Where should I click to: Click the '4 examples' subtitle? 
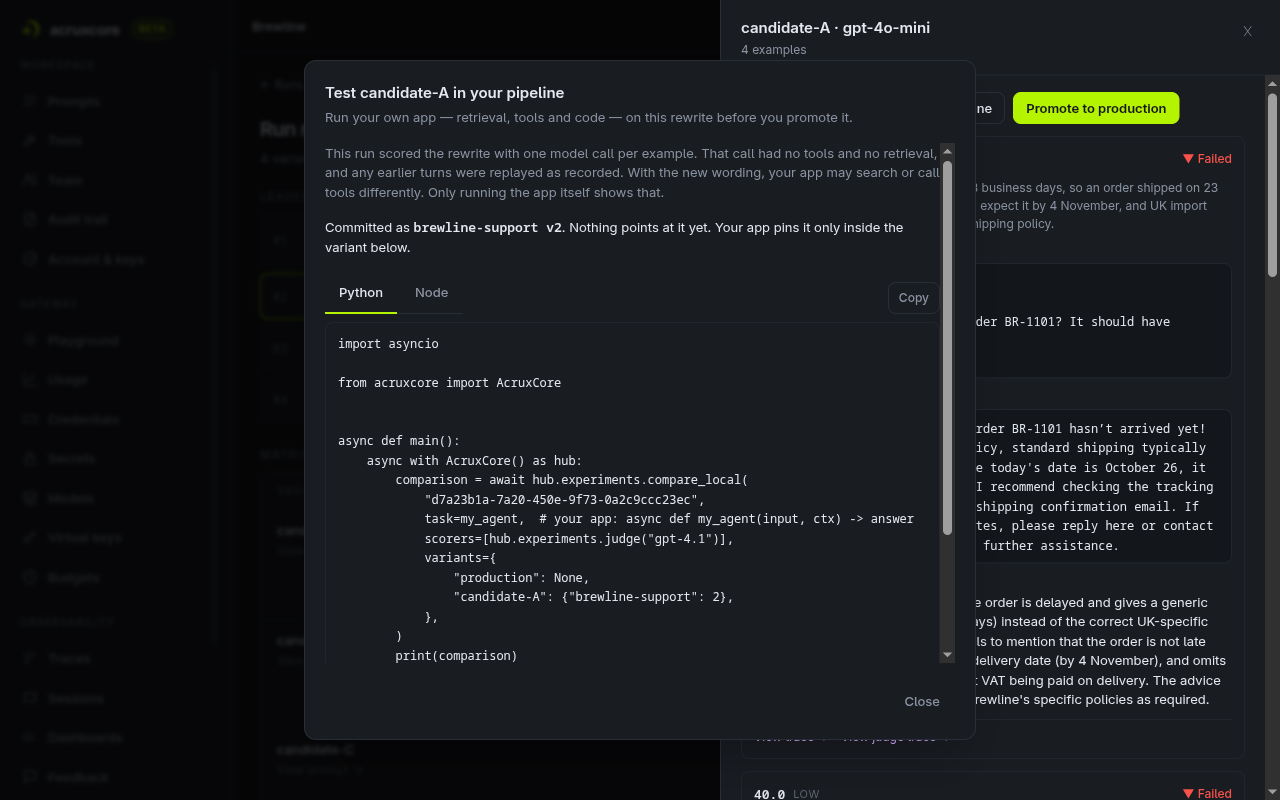[x=774, y=50]
